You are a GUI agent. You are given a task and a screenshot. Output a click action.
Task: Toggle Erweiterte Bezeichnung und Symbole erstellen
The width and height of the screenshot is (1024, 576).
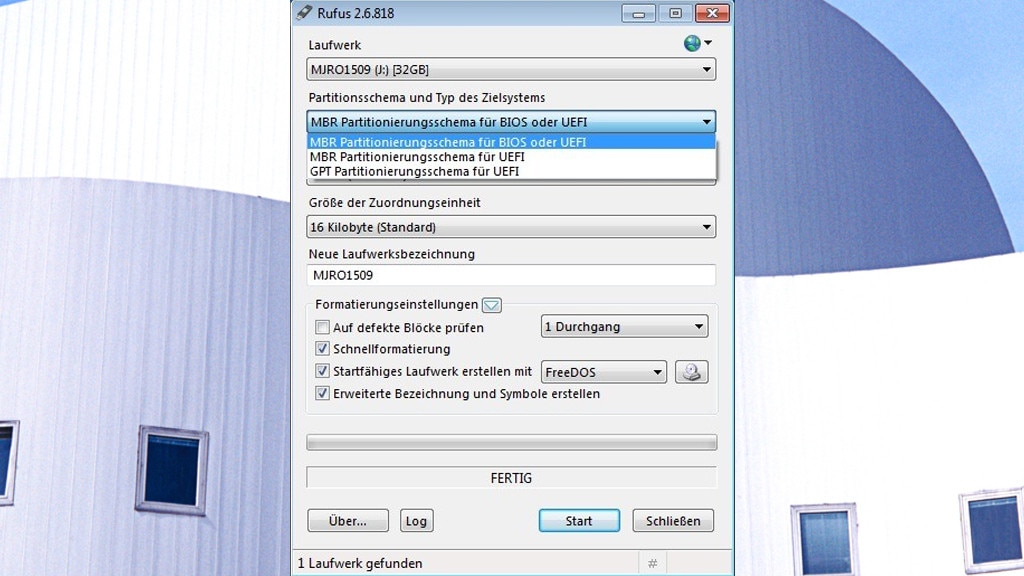322,393
